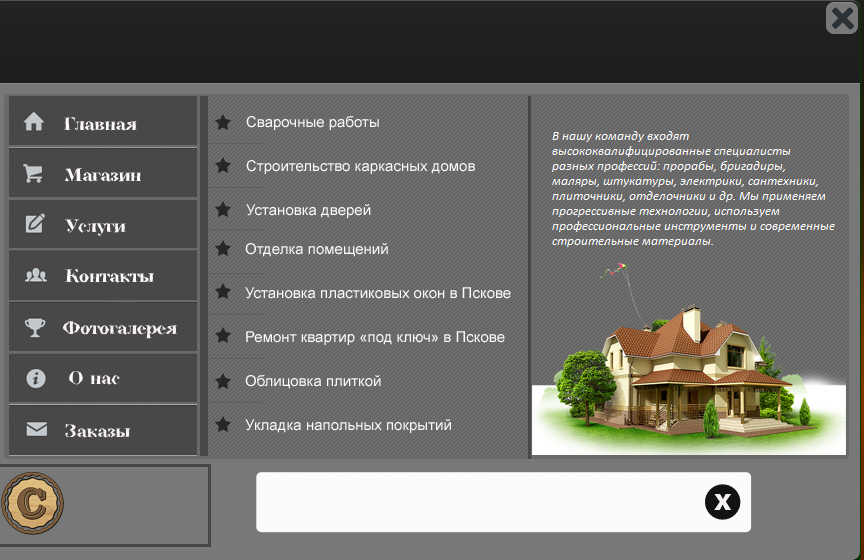The image size is (864, 560).
Task: Click the pencil edit icon beside Услуги
Action: [34, 225]
